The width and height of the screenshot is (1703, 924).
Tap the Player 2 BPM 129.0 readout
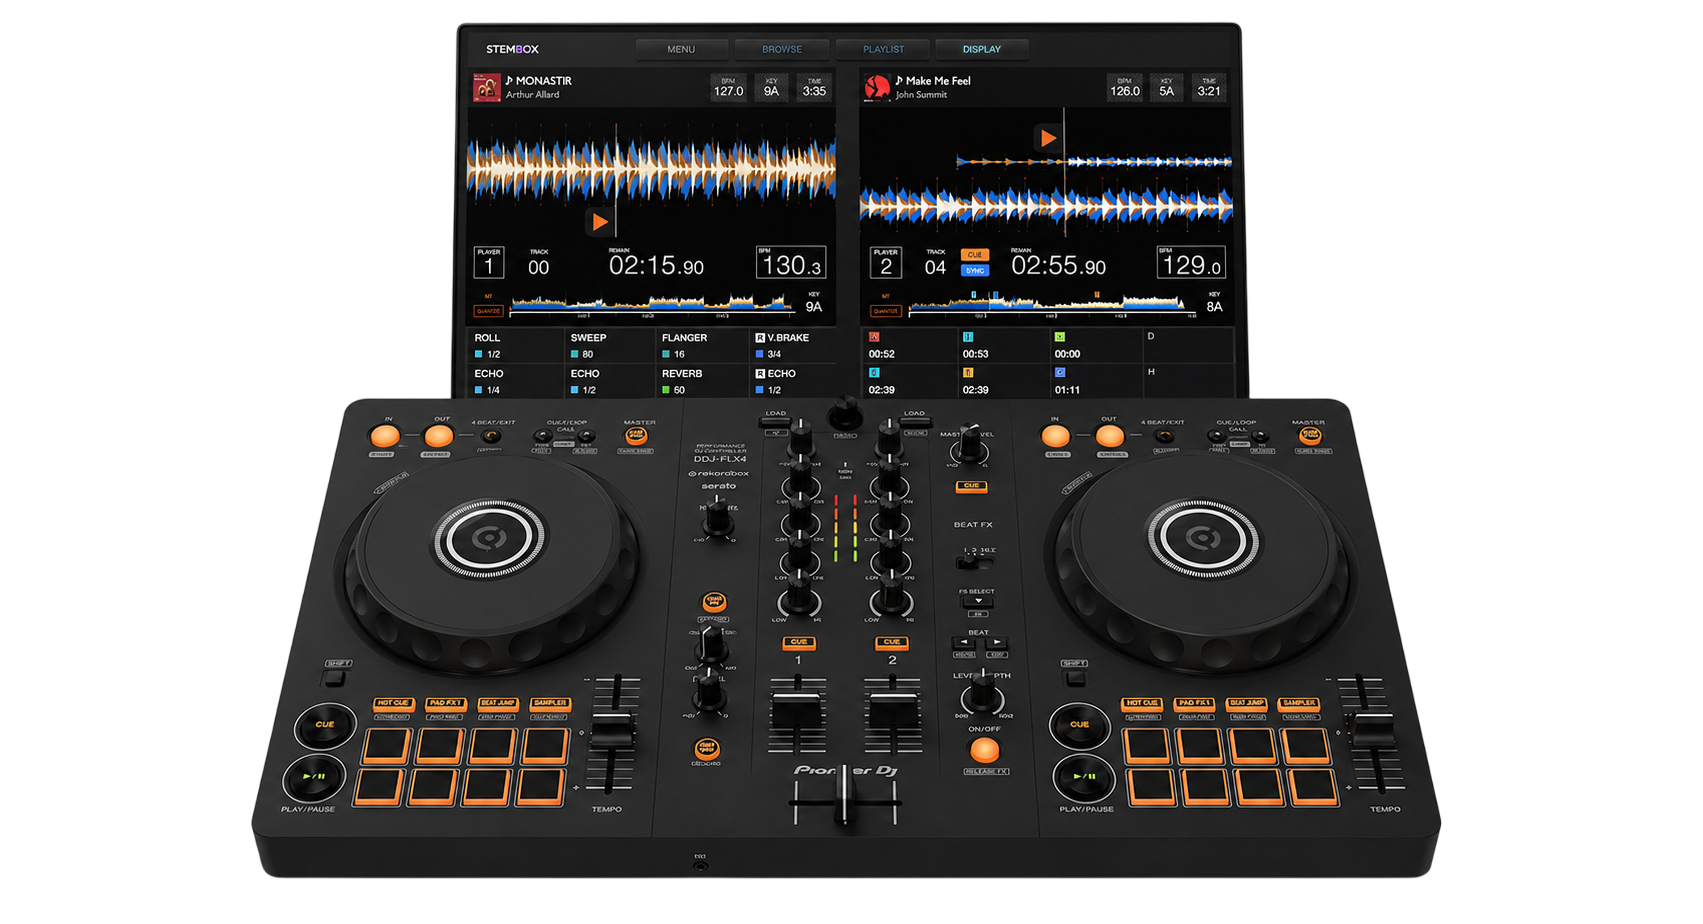1191,263
